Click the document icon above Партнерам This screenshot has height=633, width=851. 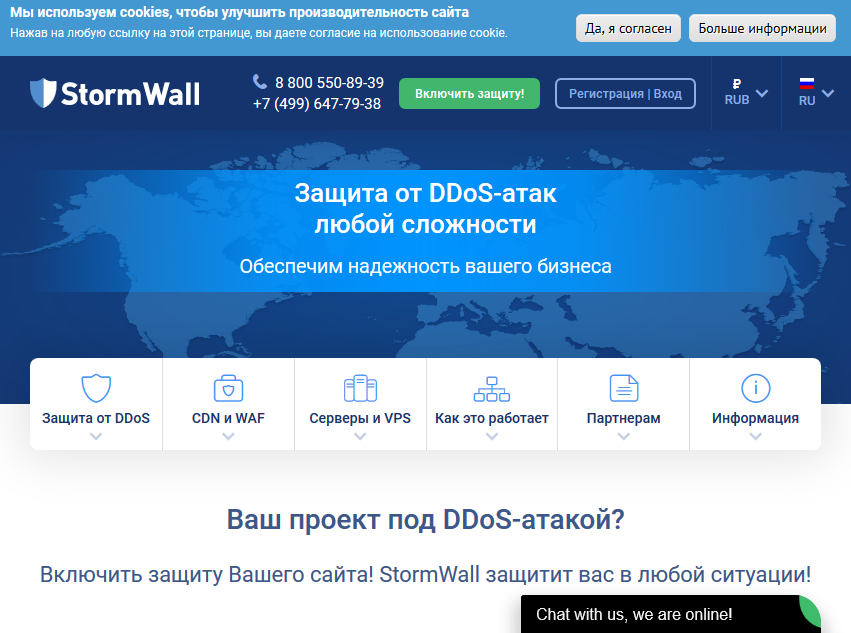624,388
